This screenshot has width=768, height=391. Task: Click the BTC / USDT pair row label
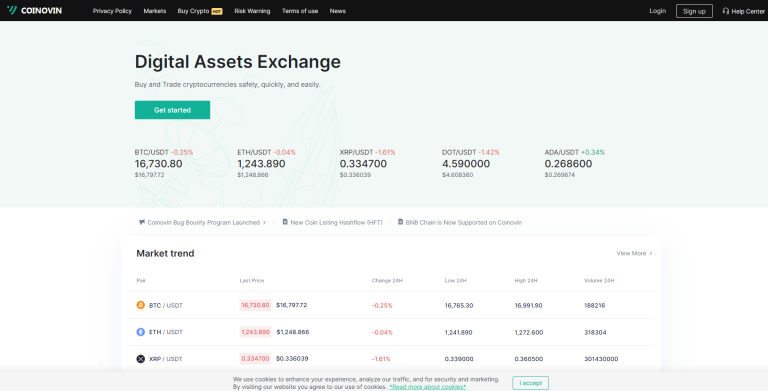pyautogui.click(x=166, y=305)
